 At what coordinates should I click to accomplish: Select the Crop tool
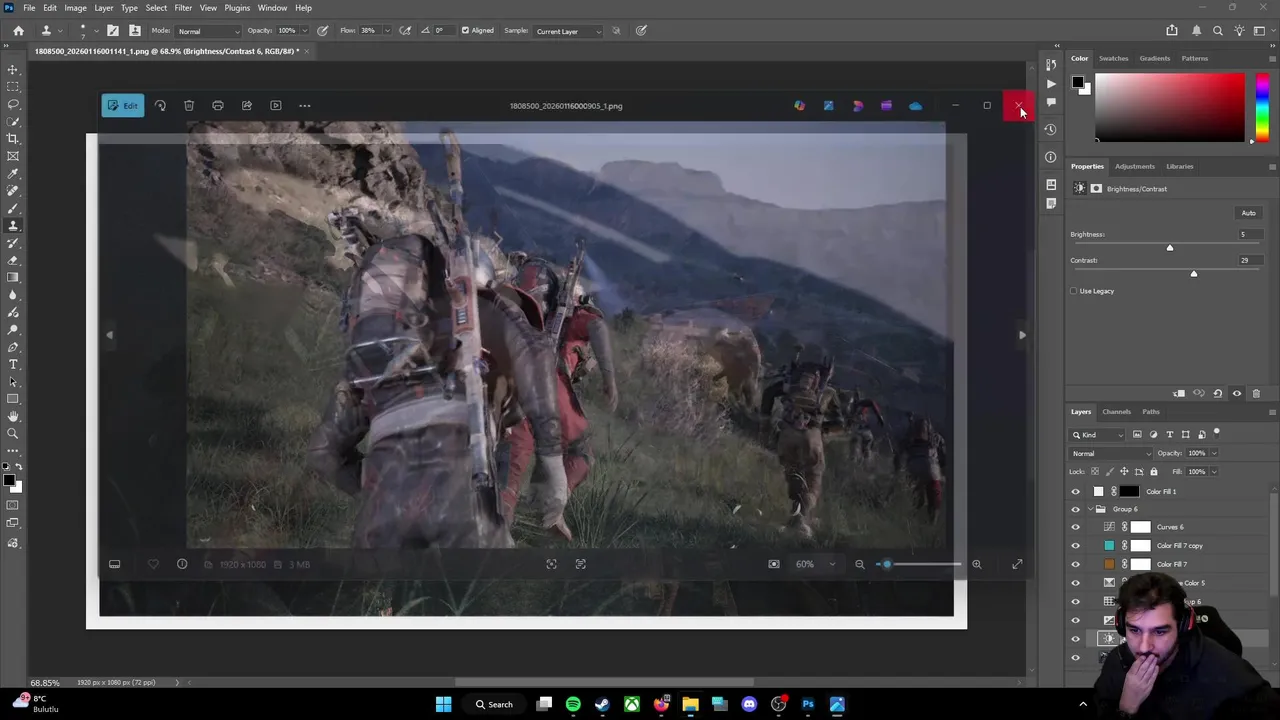click(13, 138)
